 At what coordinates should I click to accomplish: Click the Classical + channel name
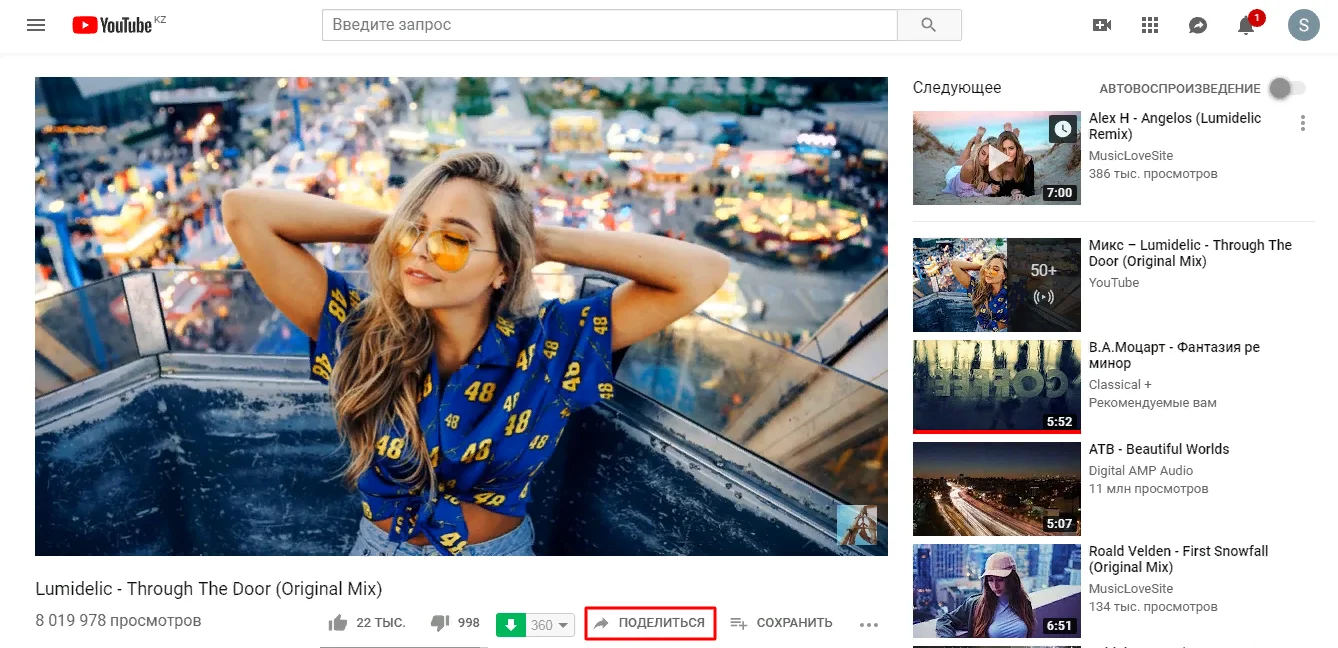point(1120,384)
